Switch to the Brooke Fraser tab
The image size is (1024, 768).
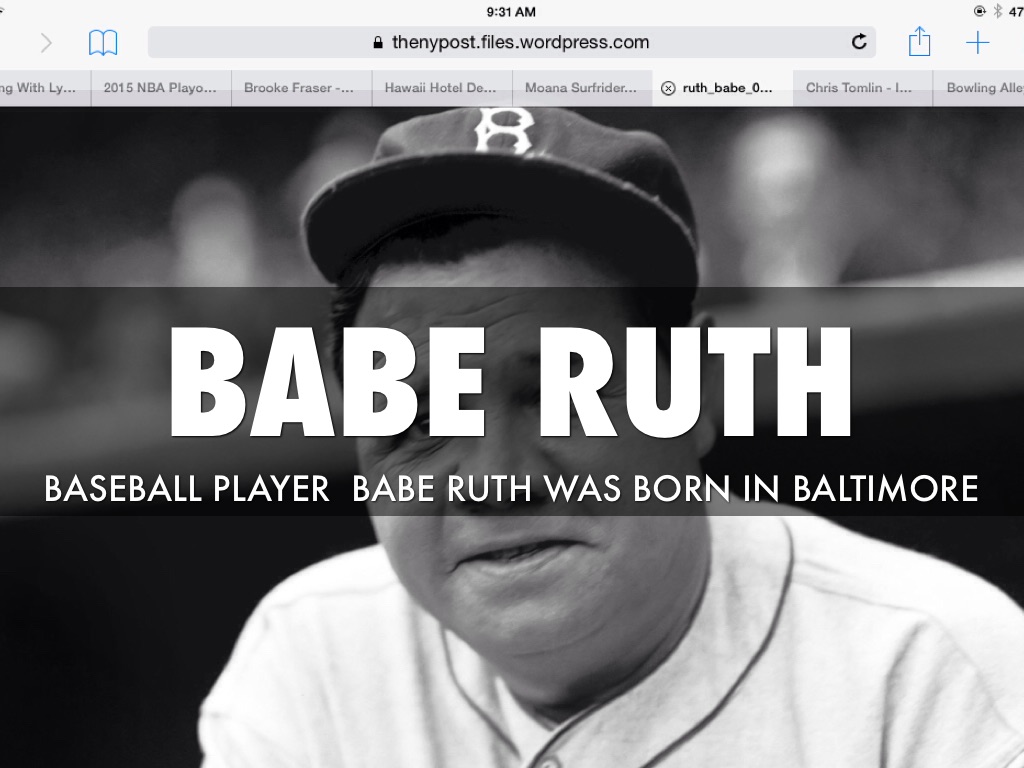tap(299, 88)
